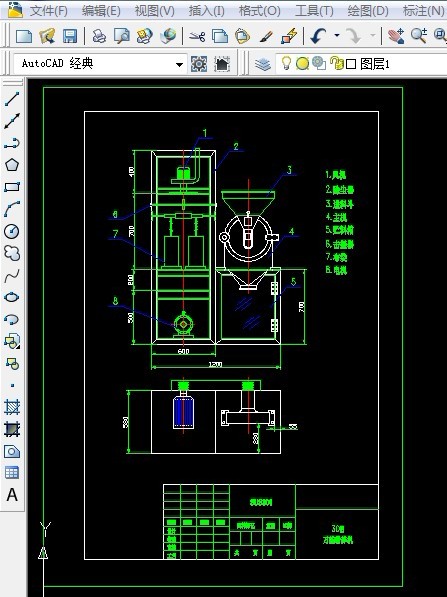Click the Open file icon
The height and width of the screenshot is (597, 447).
[x=47, y=36]
